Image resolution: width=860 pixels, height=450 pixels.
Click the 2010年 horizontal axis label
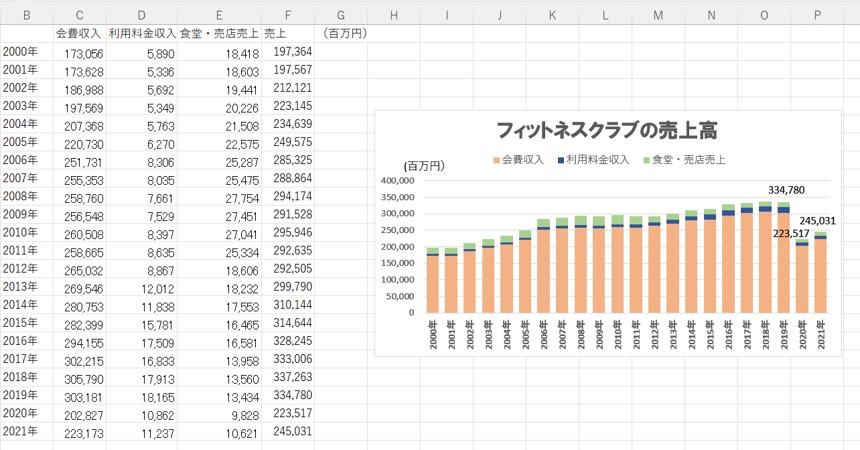(618, 334)
